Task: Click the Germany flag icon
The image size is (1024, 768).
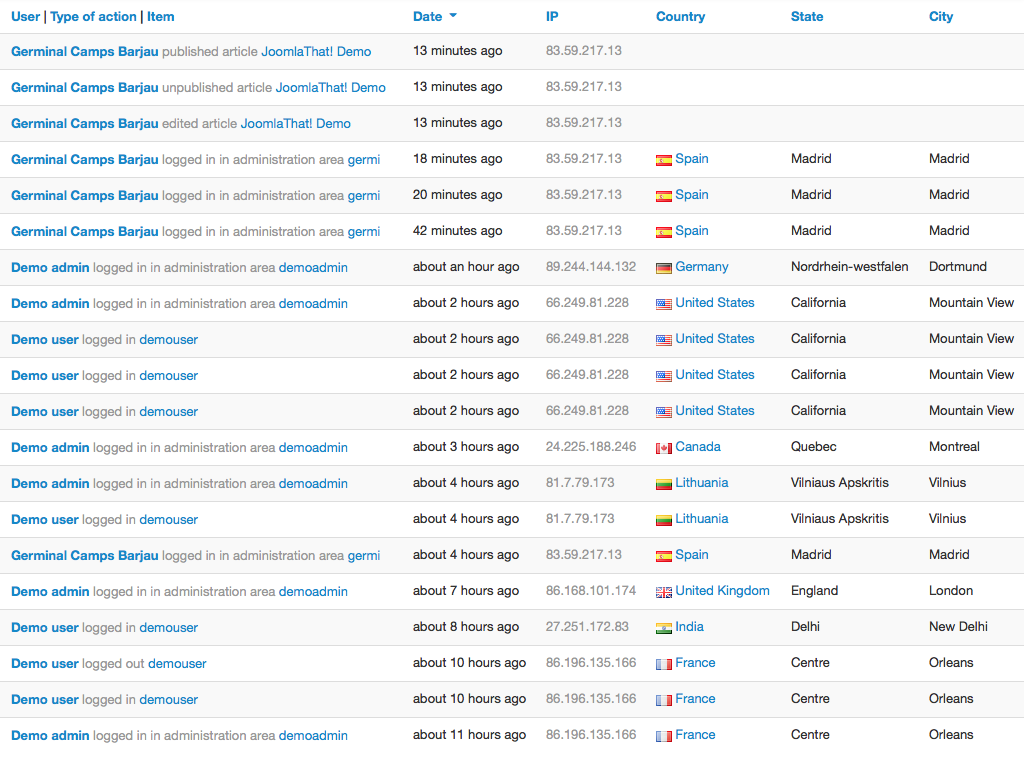Action: [x=664, y=268]
